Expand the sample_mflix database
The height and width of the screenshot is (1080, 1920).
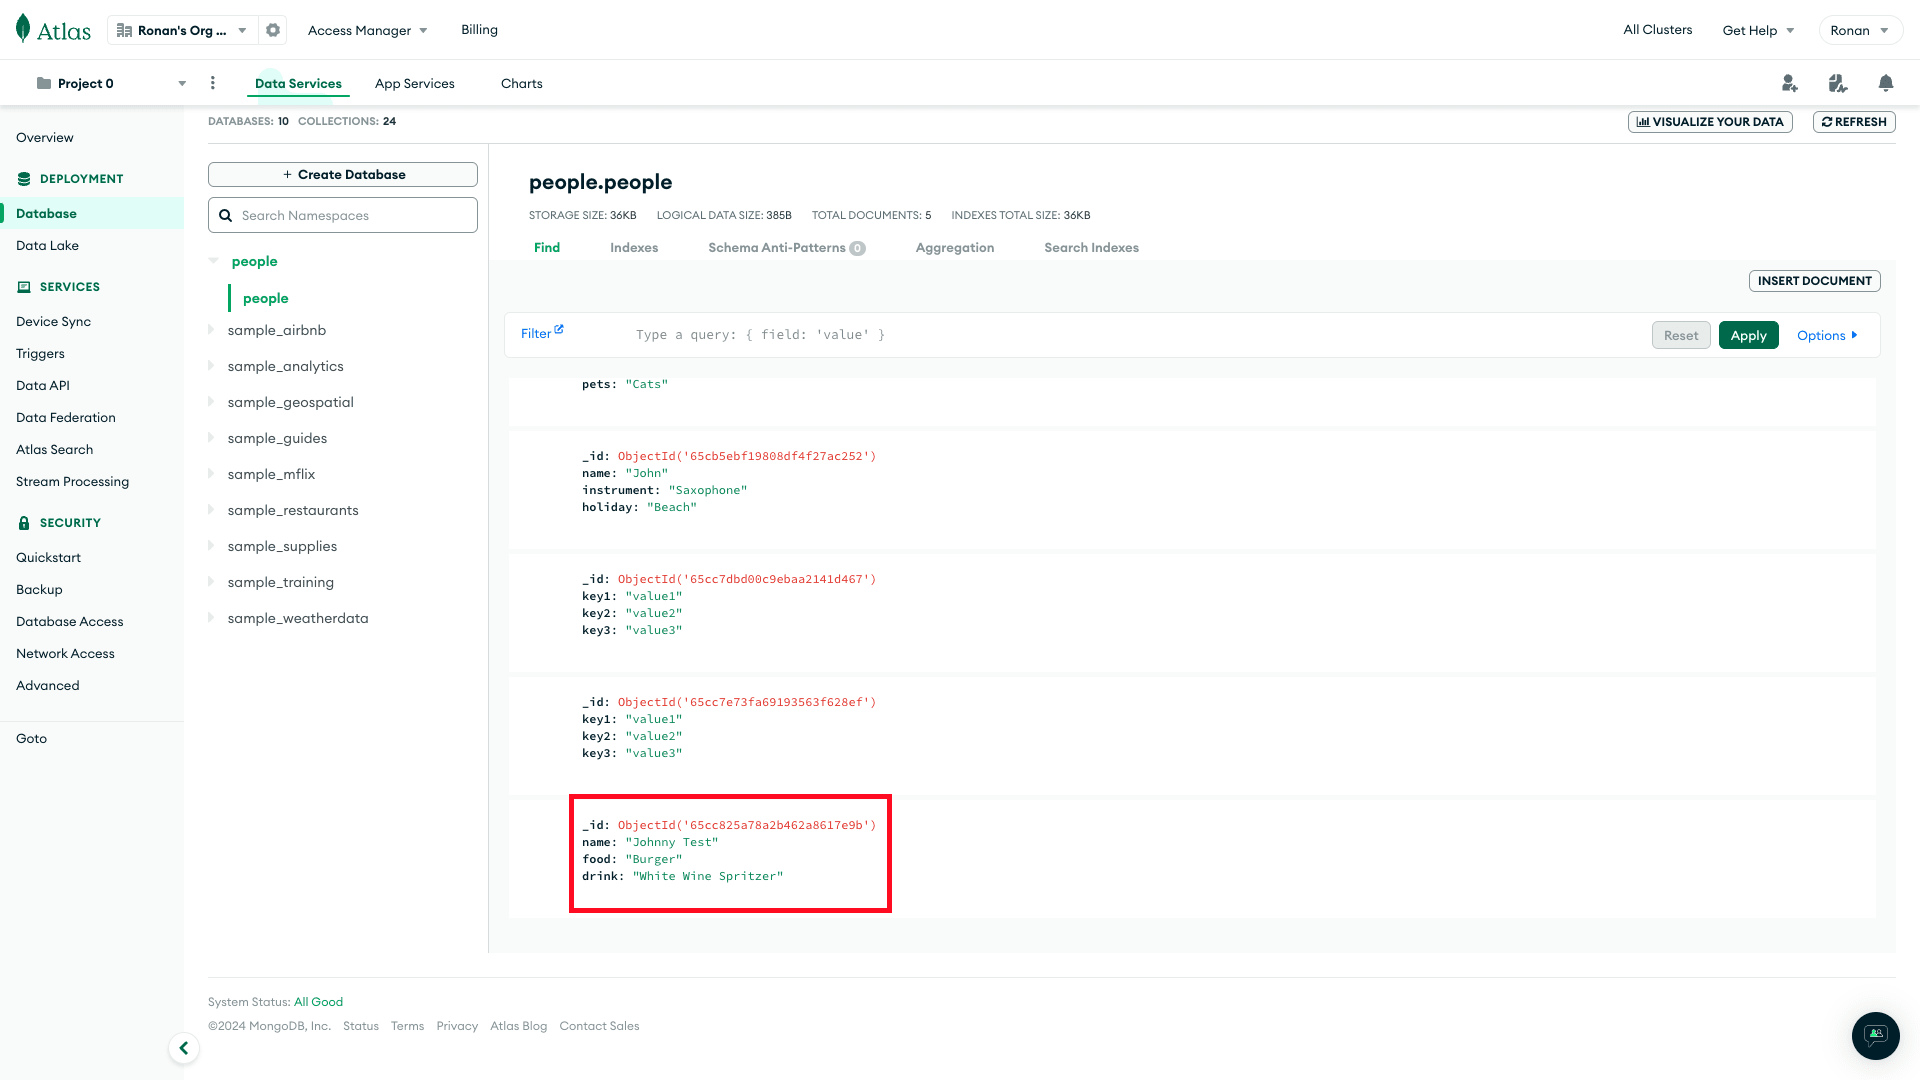tap(211, 474)
